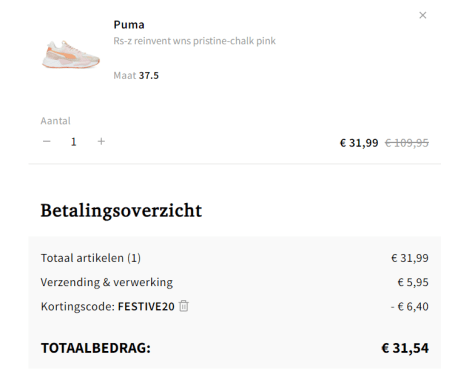Click the discount amount - € 6,40
Screen dimensions: 475x374
tap(410, 306)
